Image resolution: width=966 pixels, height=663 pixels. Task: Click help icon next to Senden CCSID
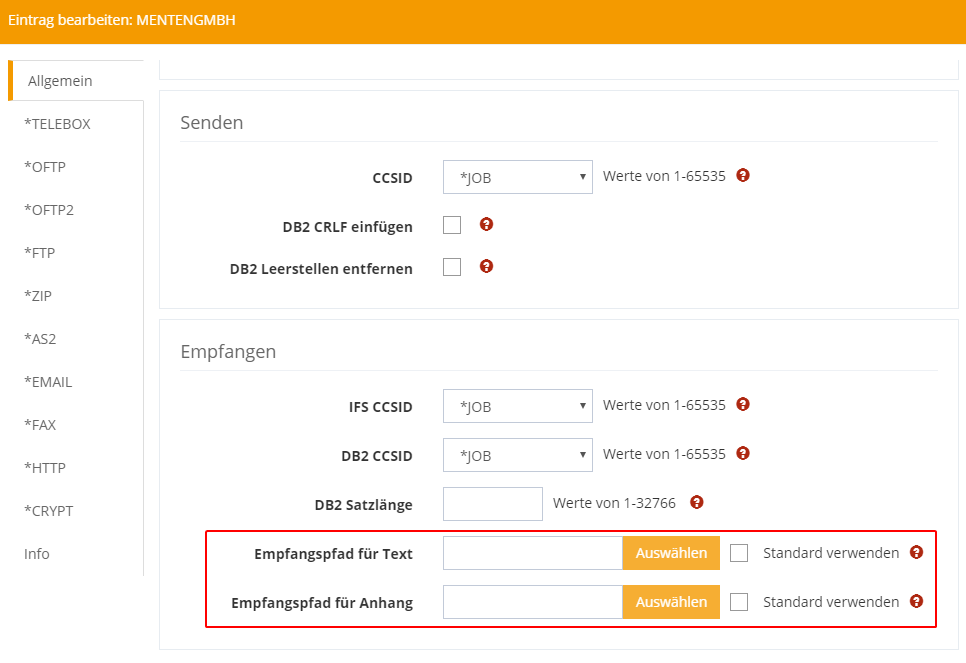[743, 175]
